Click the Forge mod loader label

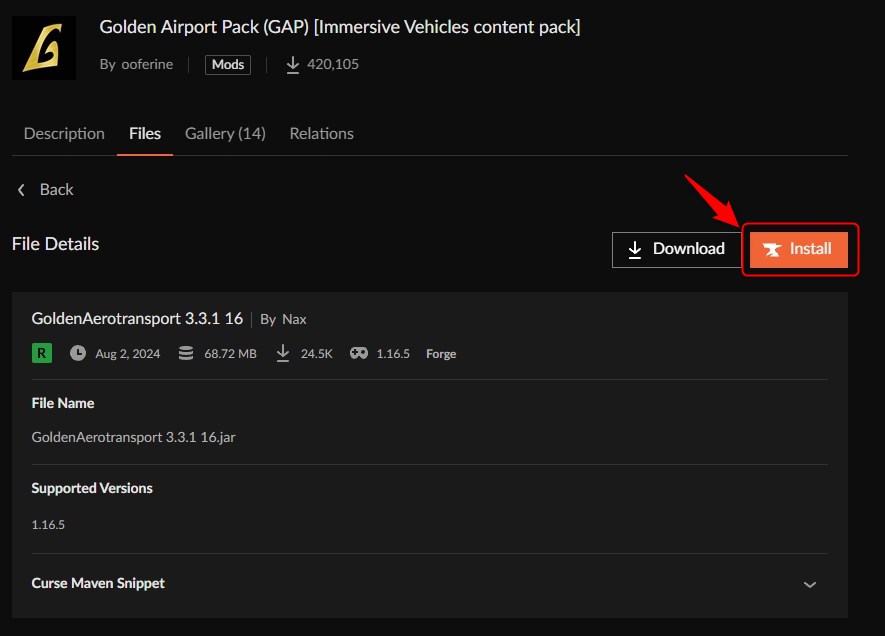coord(441,354)
